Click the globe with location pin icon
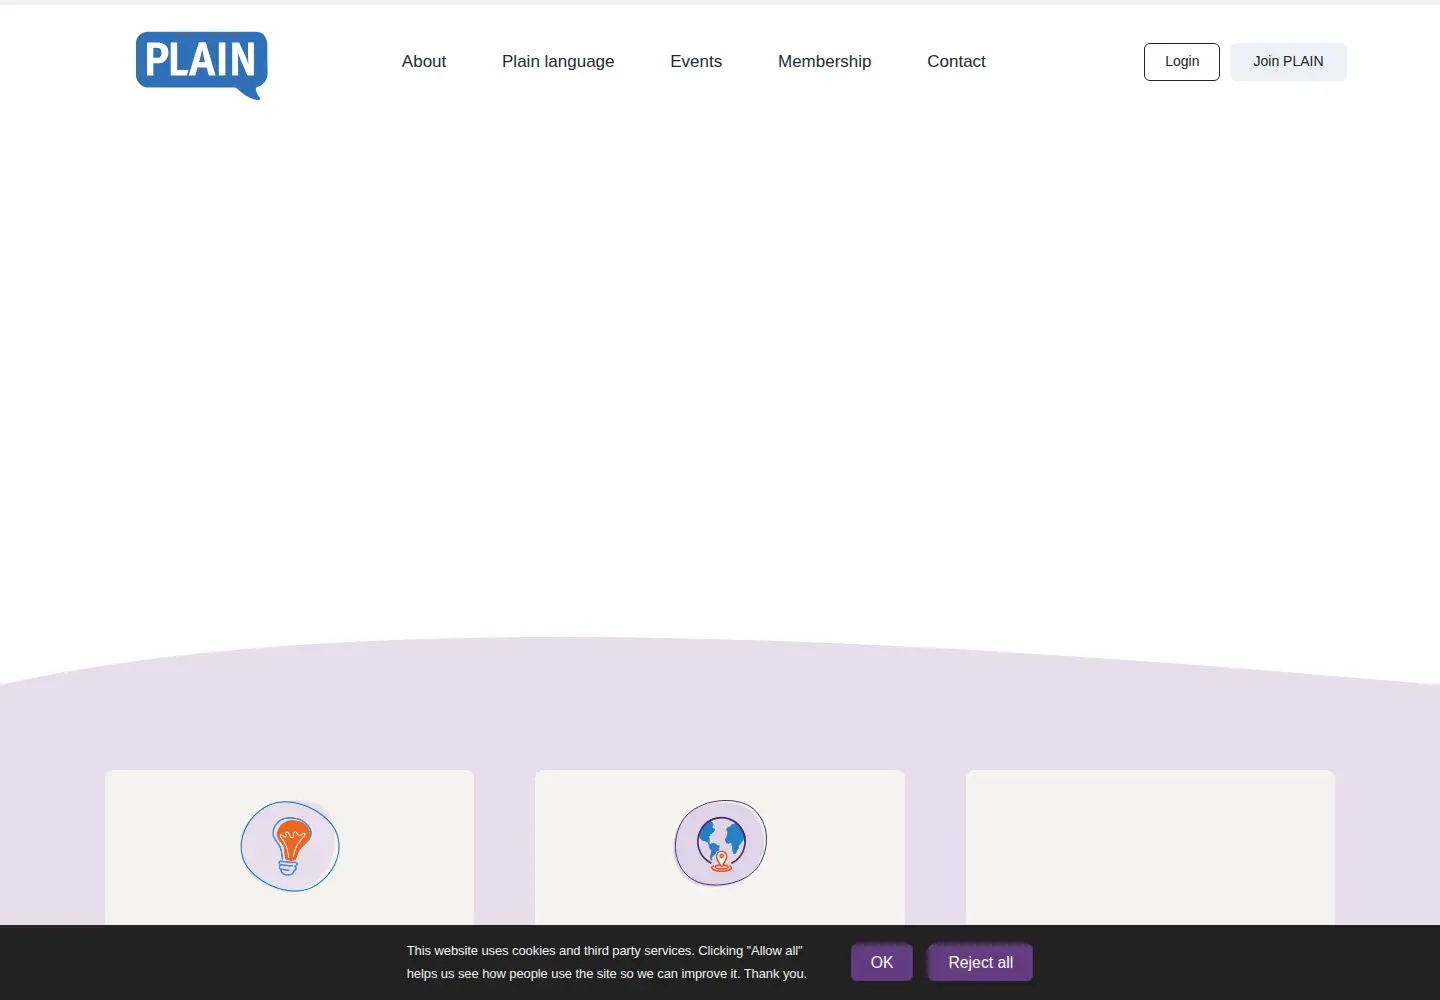 click(721, 843)
